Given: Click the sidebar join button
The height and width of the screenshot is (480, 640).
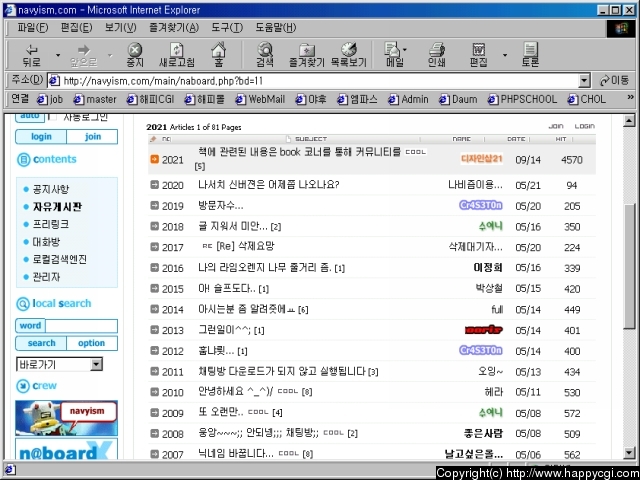Looking at the screenshot, I should pos(92,137).
